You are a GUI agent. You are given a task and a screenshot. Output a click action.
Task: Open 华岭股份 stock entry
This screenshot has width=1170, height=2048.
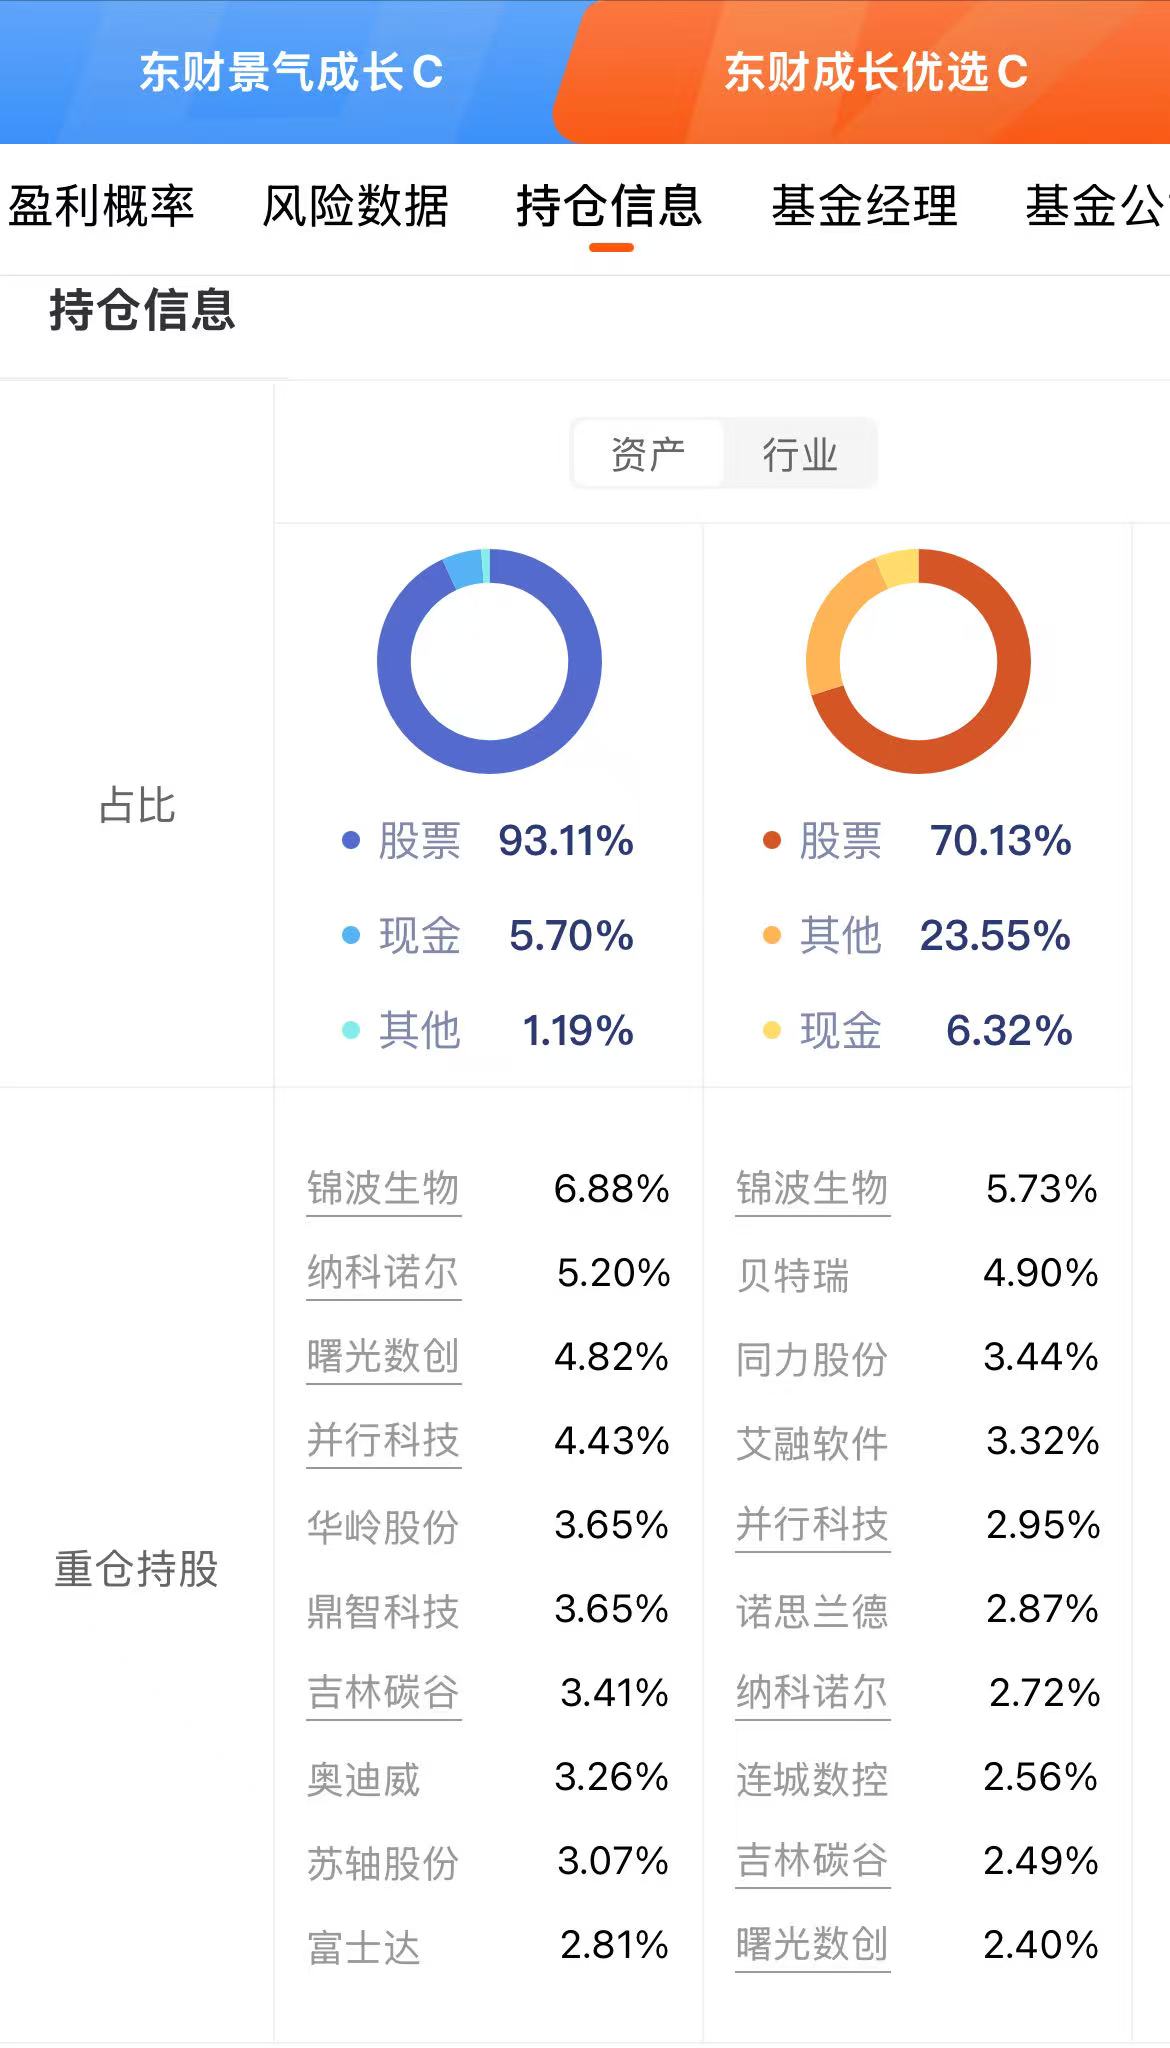[x=383, y=1527]
